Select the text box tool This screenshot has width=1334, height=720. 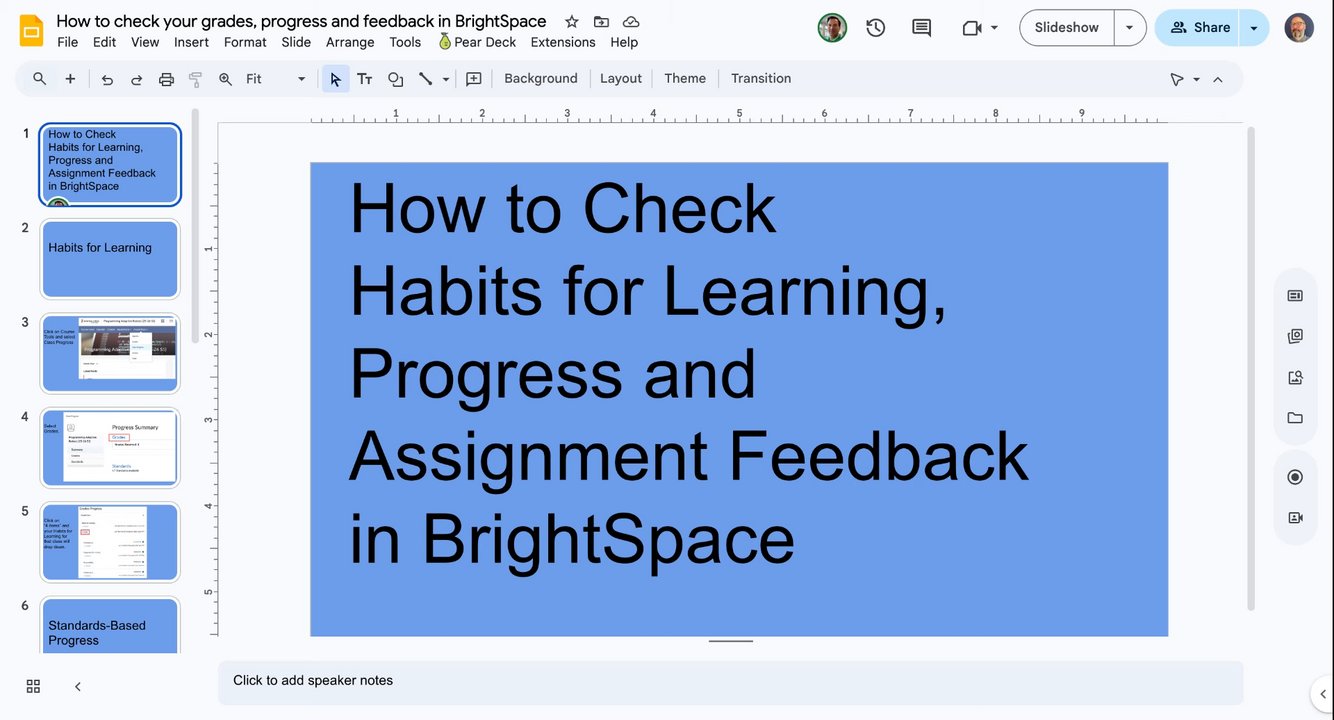pyautogui.click(x=365, y=79)
